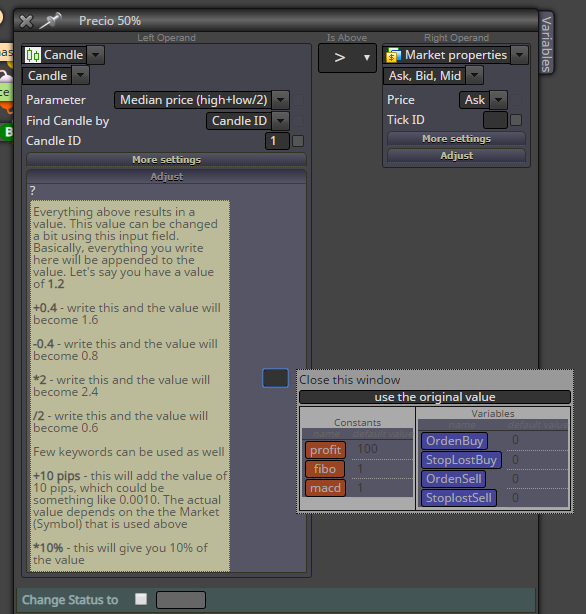586x614 pixels.
Task: Open the Find Candle by dropdown
Action: [280, 121]
